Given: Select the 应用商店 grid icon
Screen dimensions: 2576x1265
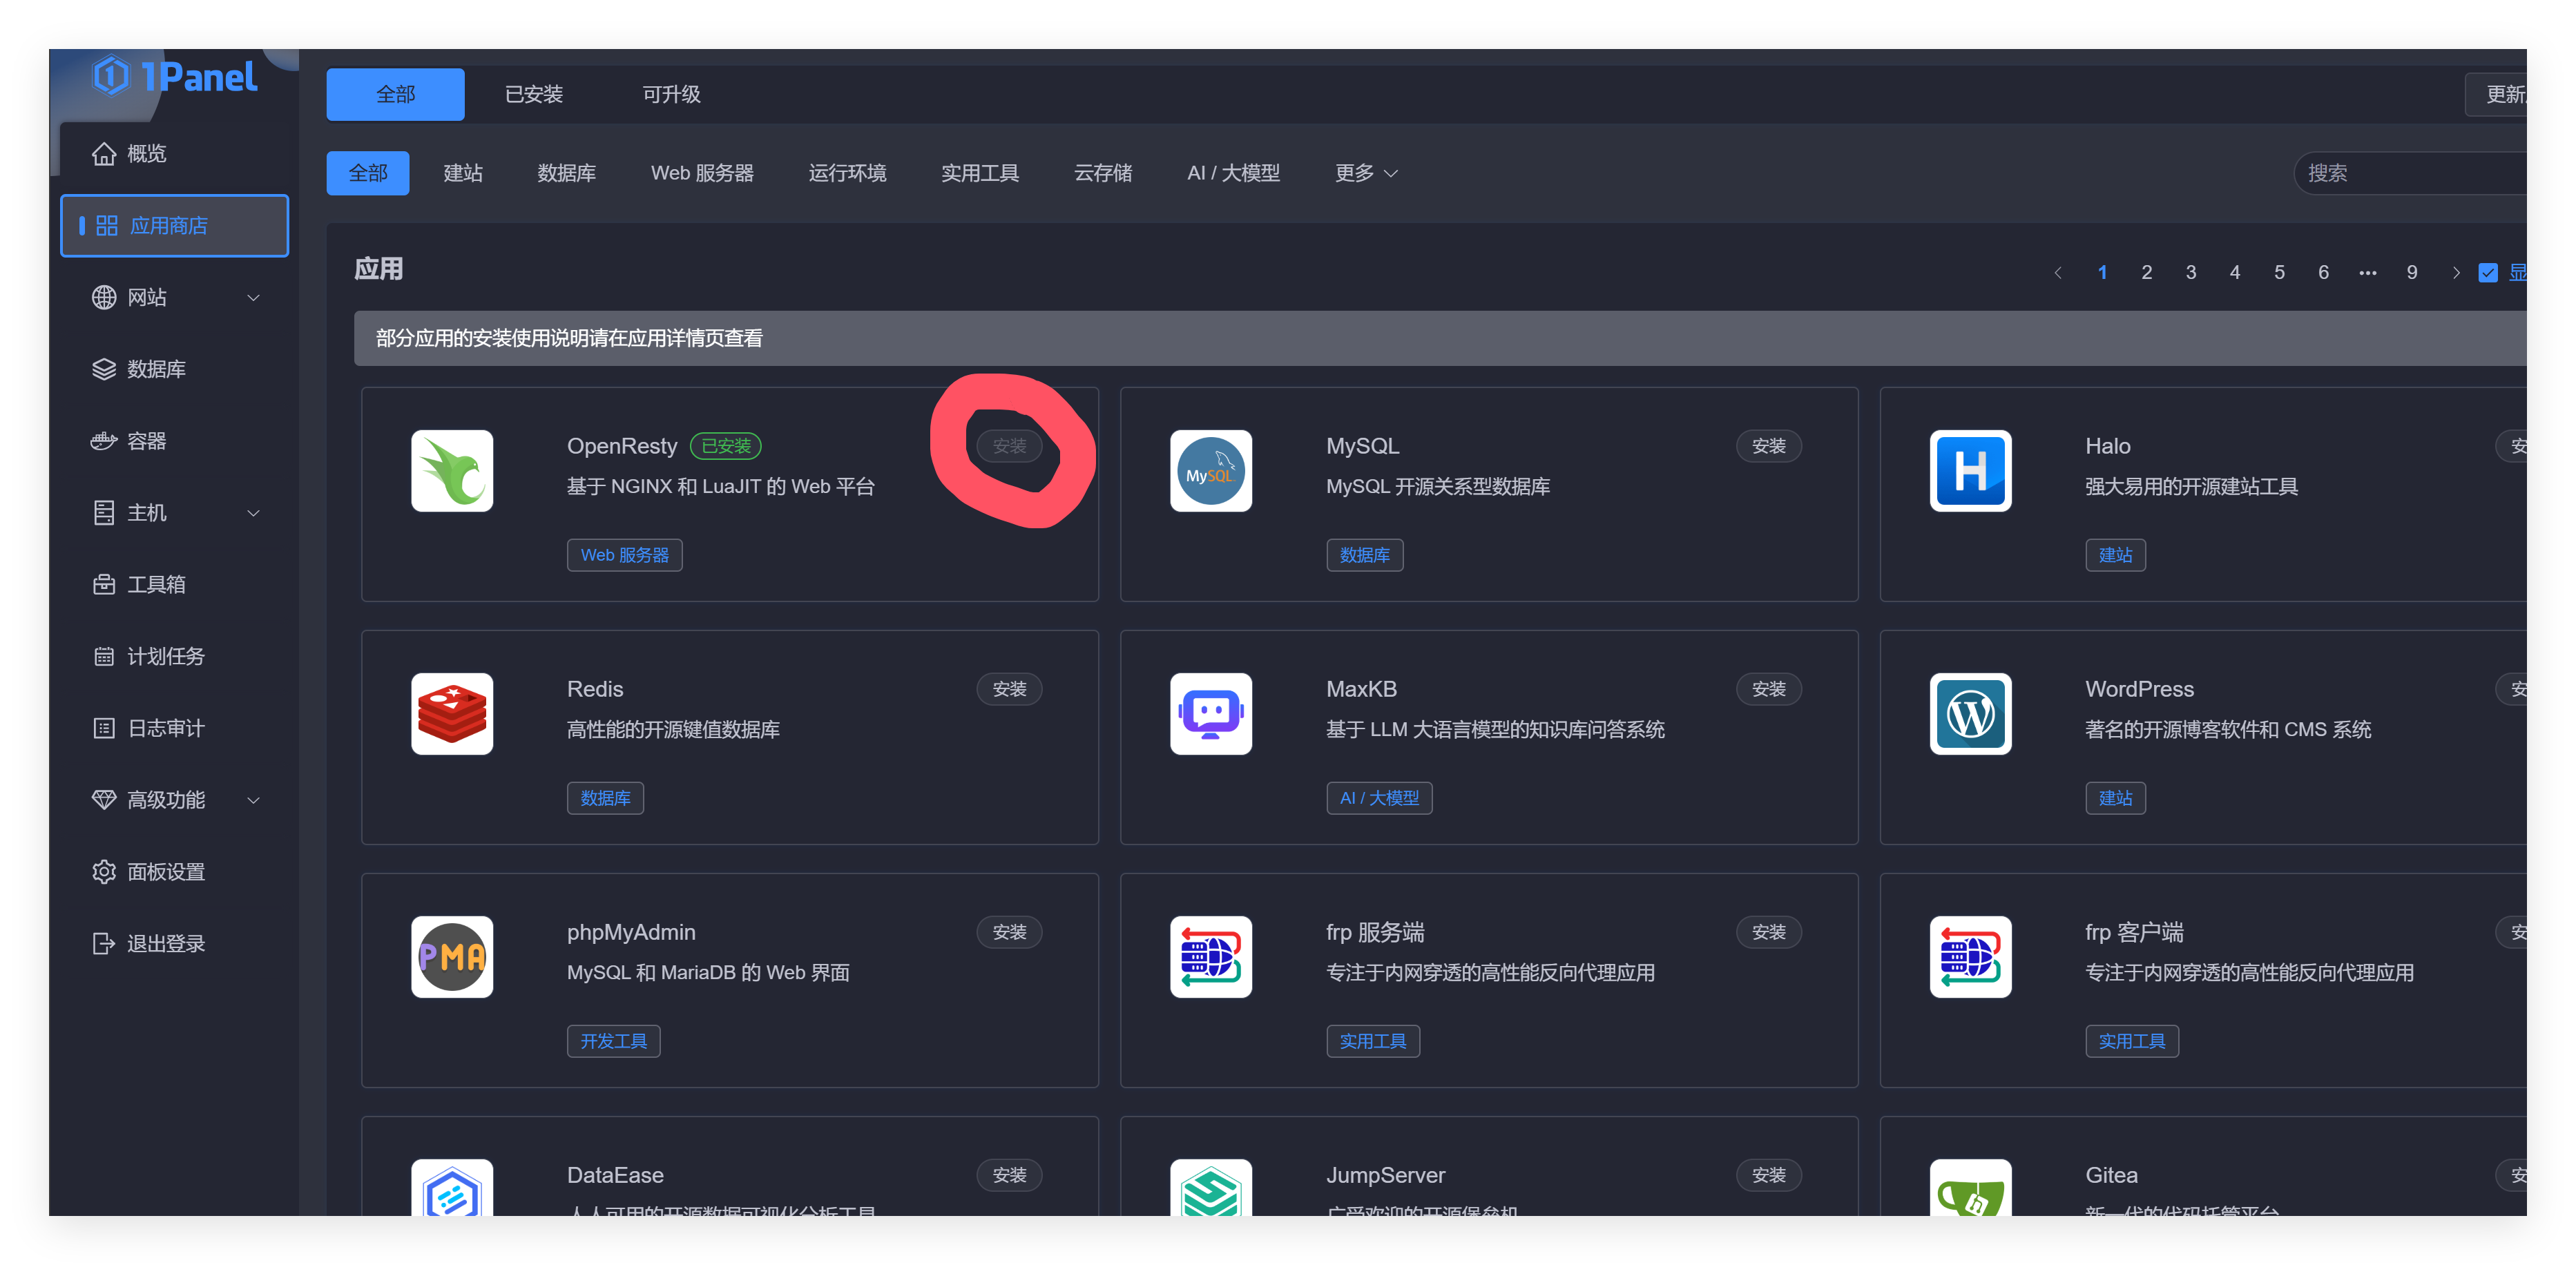Looking at the screenshot, I should [x=107, y=226].
